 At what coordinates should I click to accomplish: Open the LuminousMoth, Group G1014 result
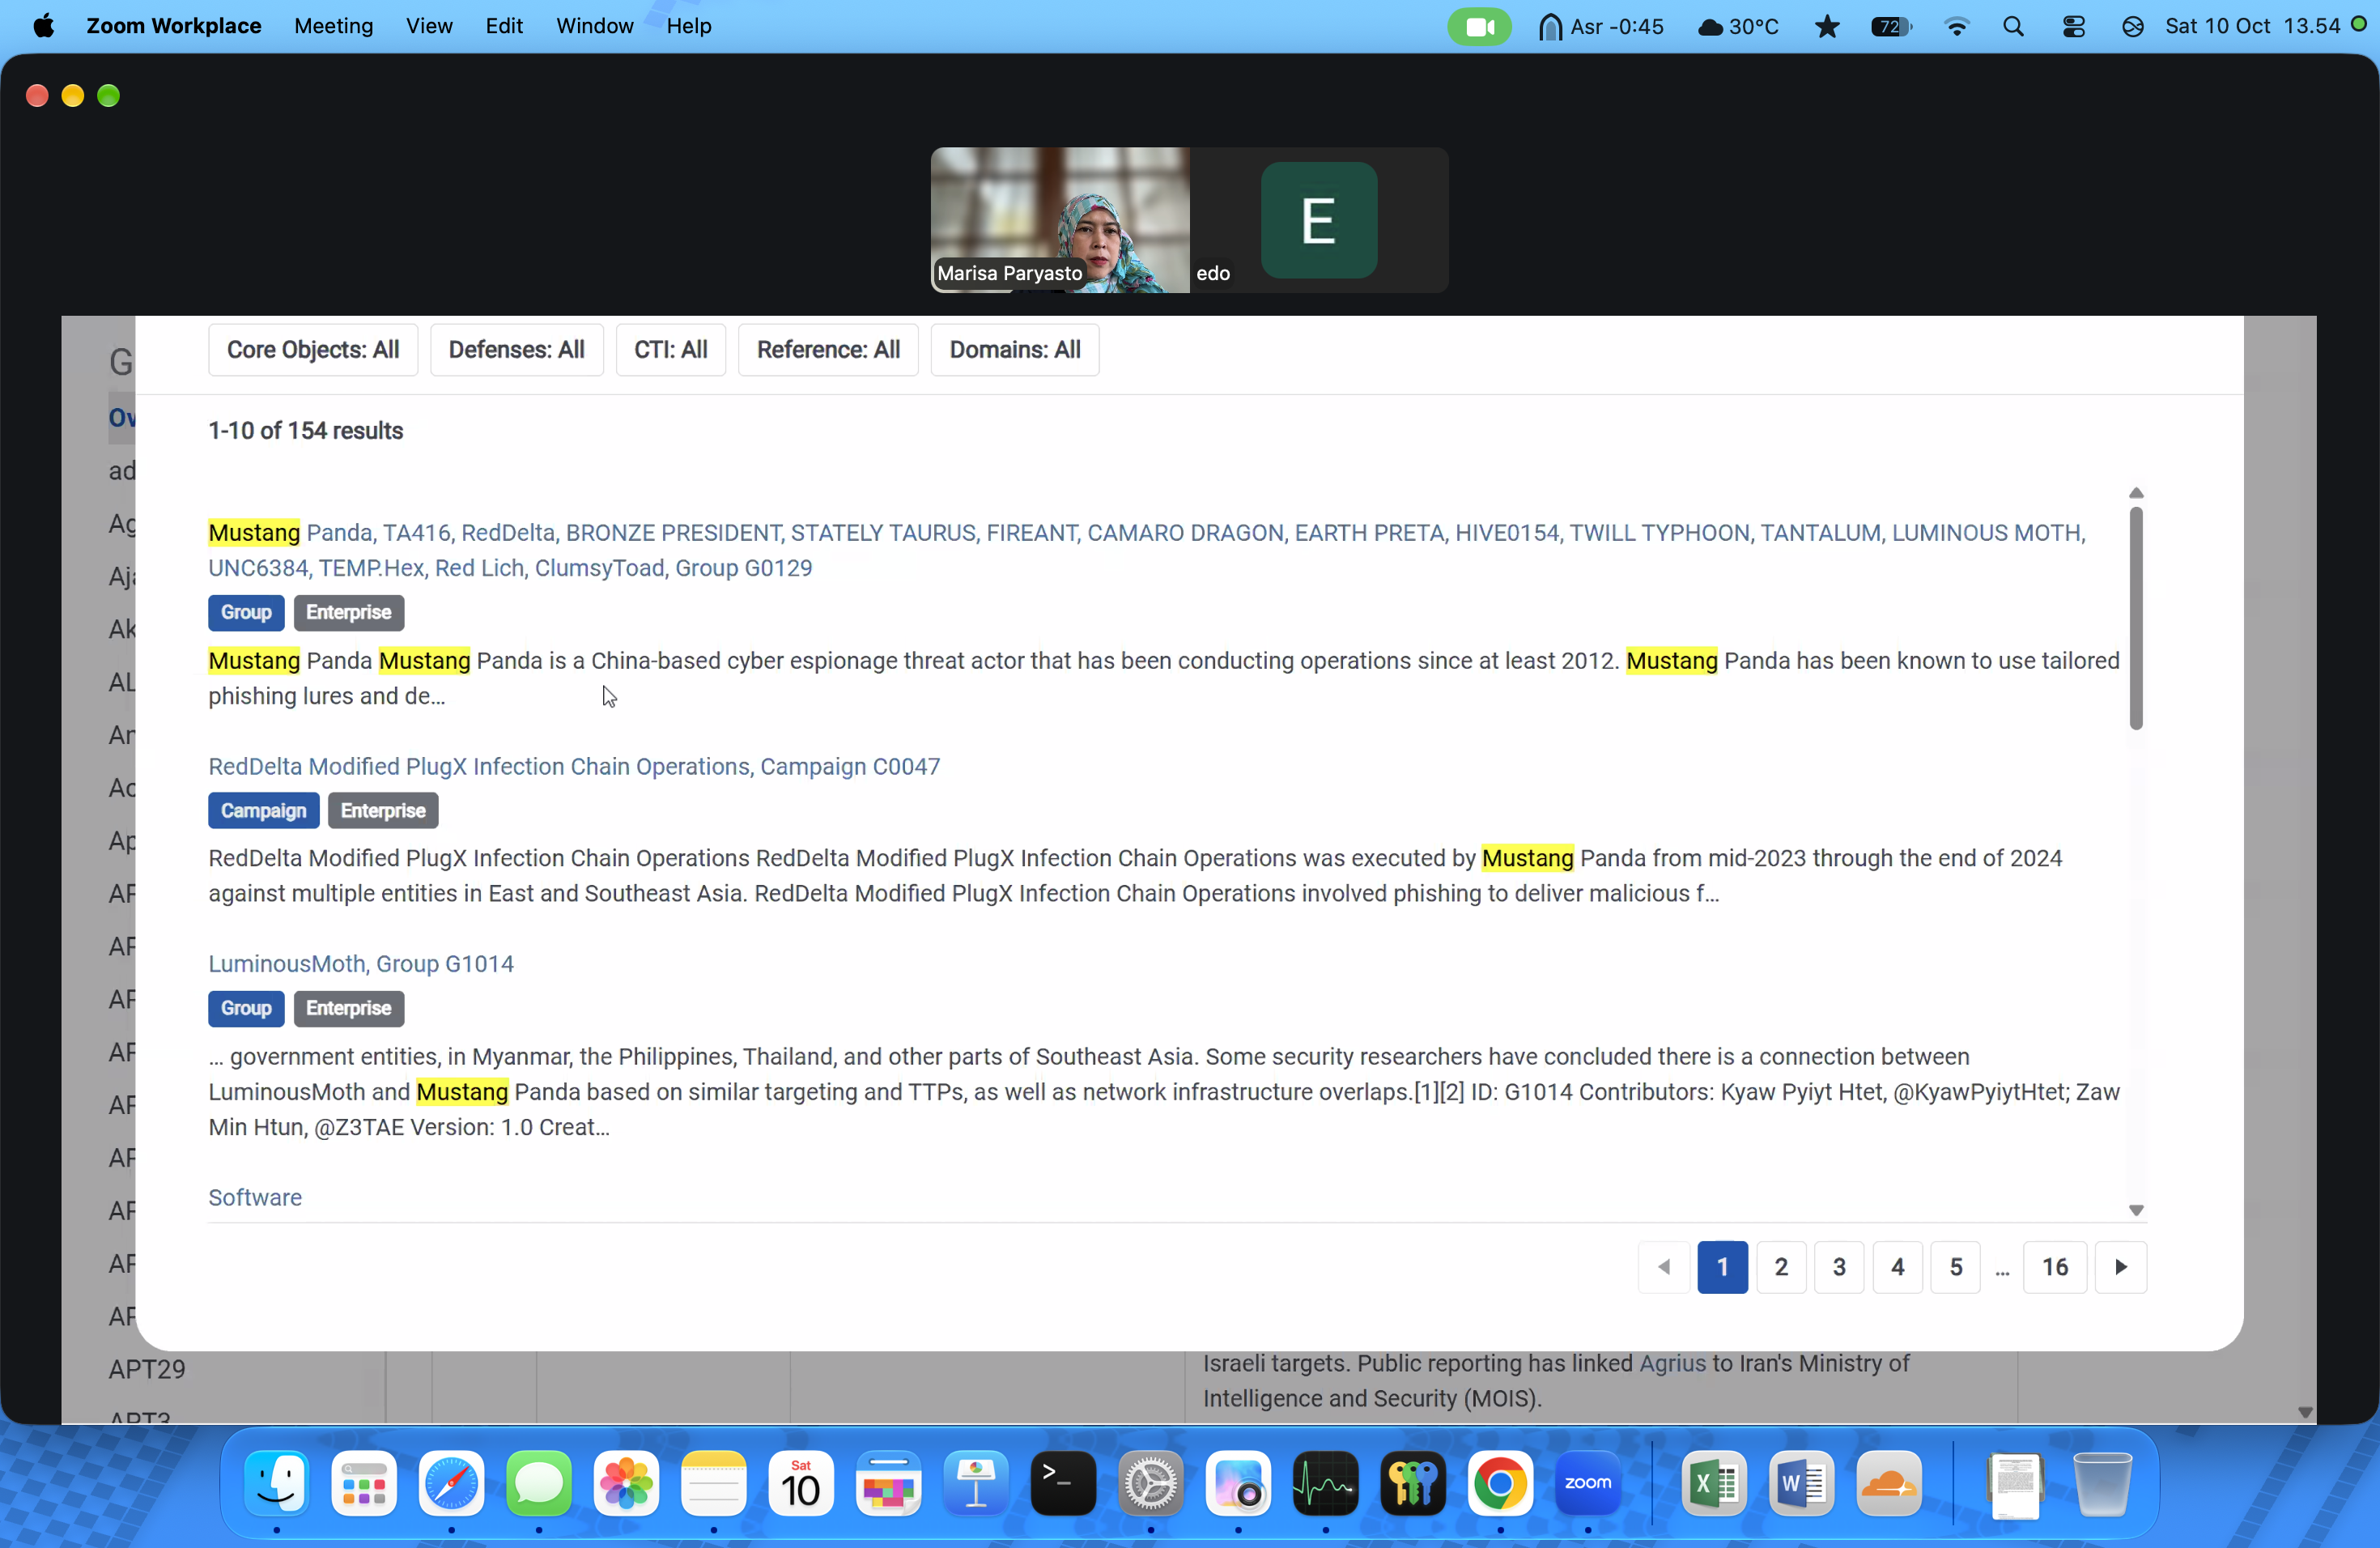pos(361,963)
